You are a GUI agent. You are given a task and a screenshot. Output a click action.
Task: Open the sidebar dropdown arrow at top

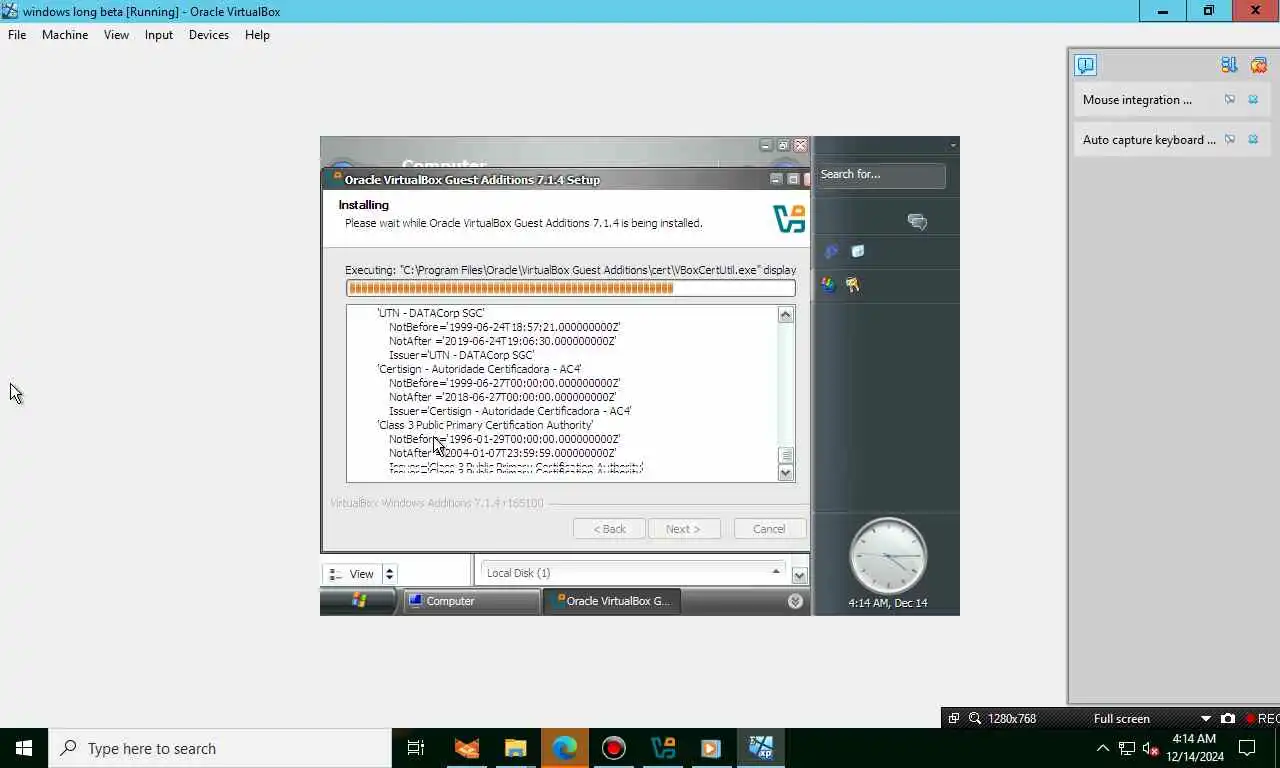click(x=952, y=146)
